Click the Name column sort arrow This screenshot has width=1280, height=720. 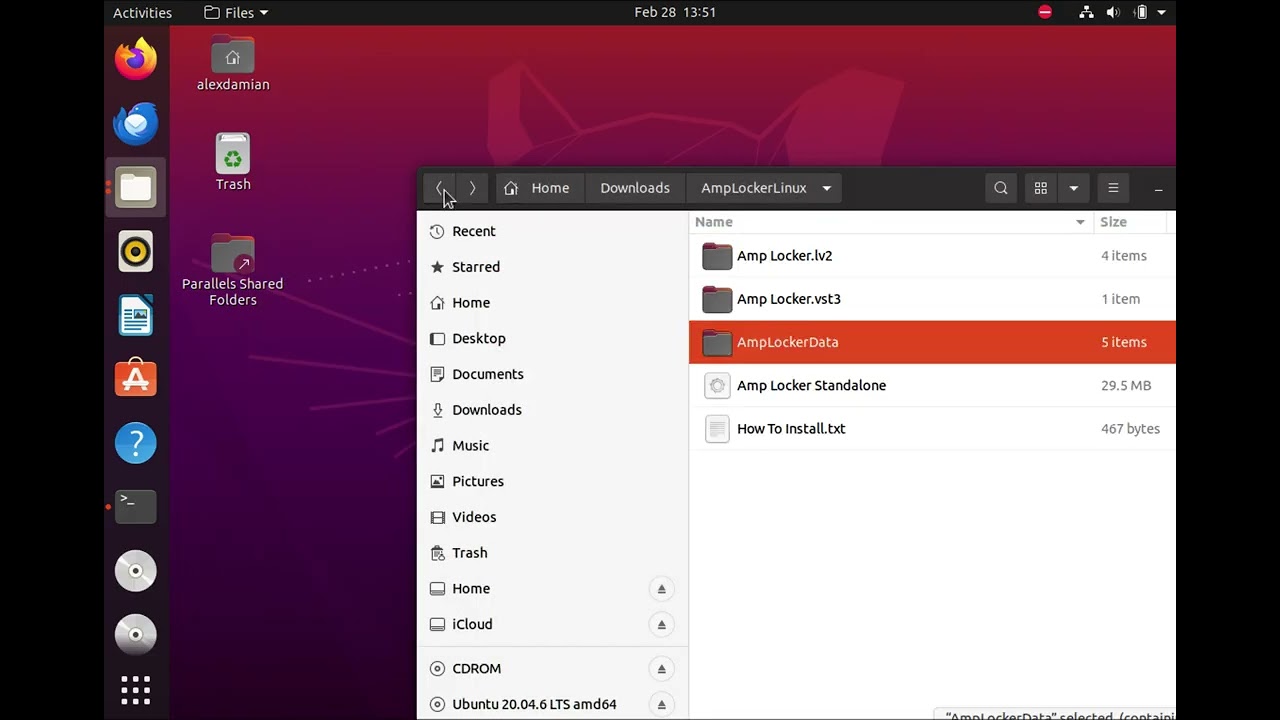(x=1080, y=222)
